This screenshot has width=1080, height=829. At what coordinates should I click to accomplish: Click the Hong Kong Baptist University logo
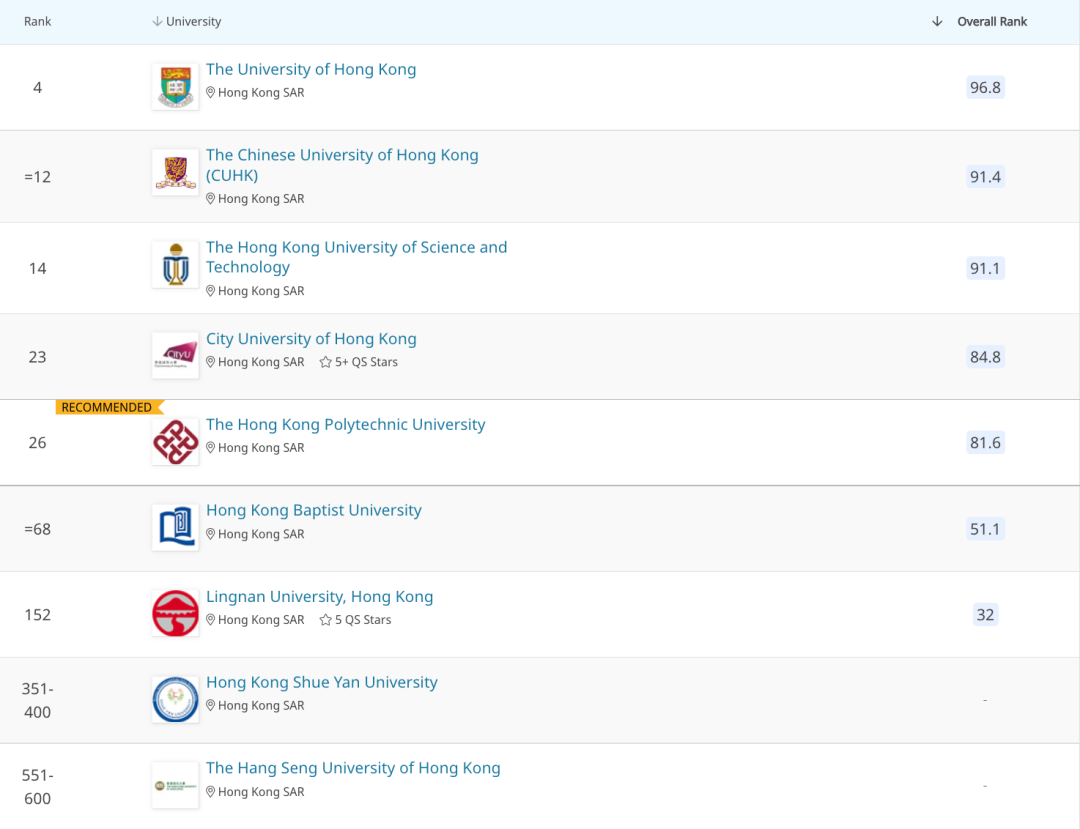(x=175, y=527)
